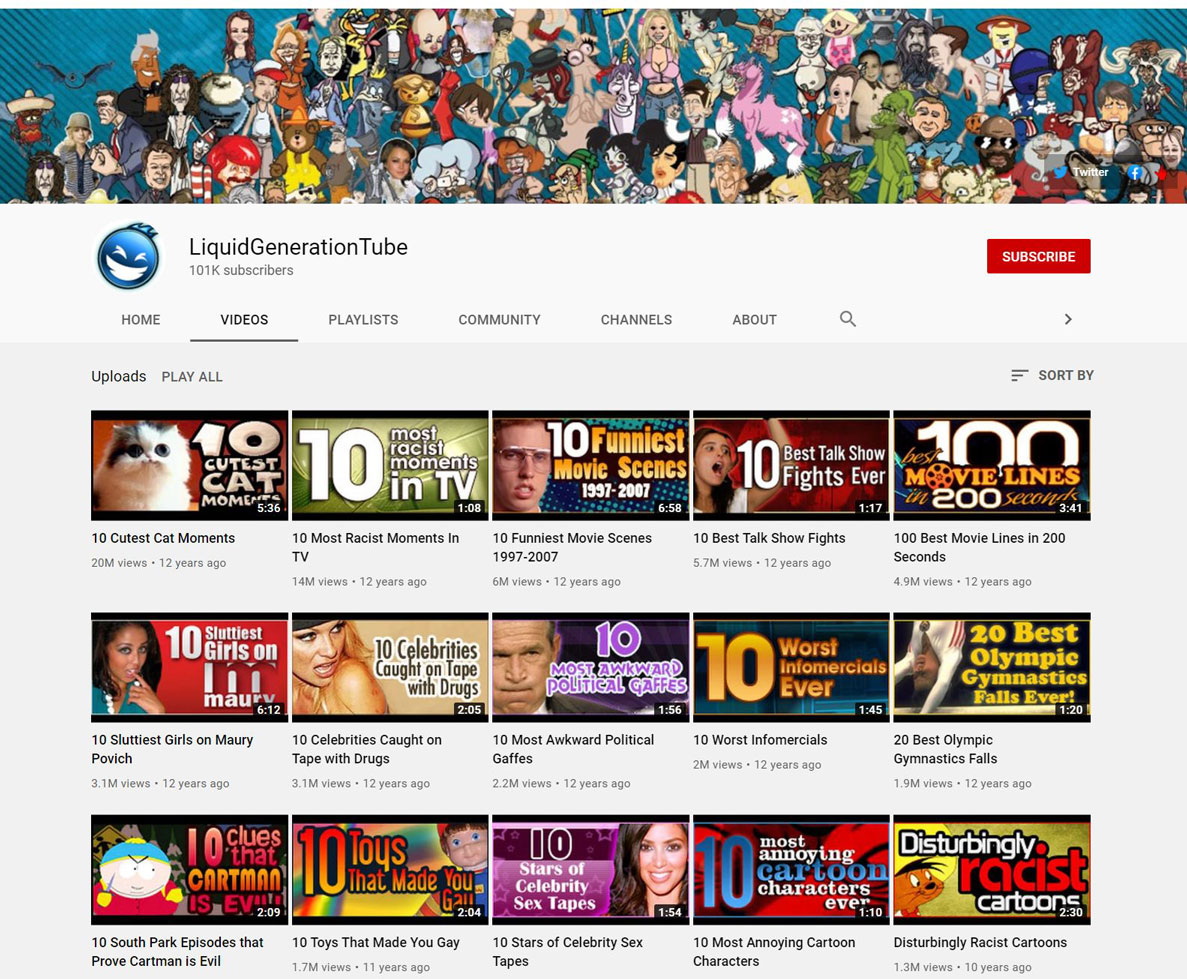
Task: Click the title '10 Most Racist Moments In TV'
Action: click(x=375, y=547)
